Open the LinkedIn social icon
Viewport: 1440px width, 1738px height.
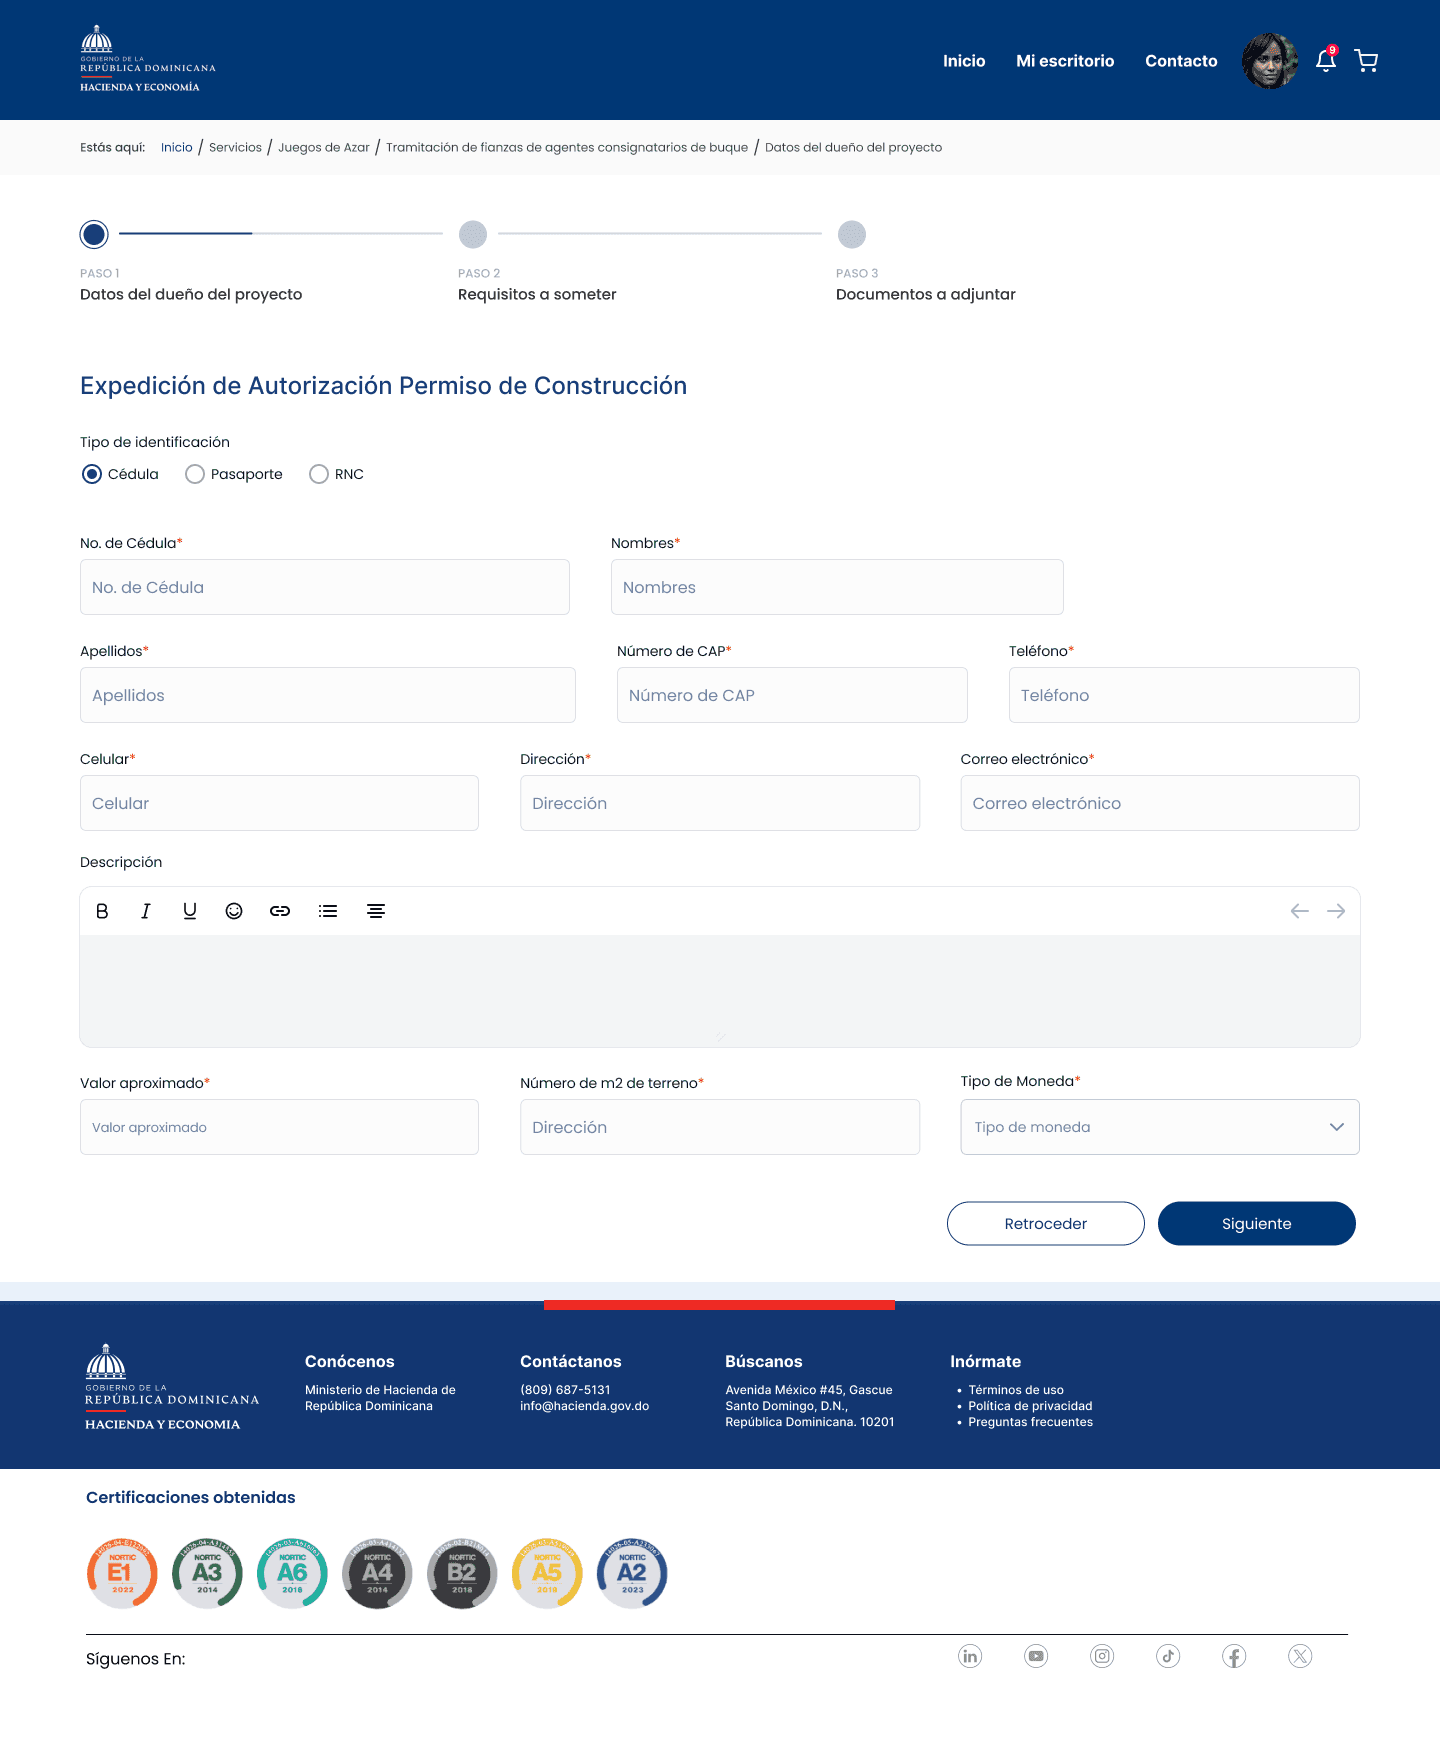970,1656
